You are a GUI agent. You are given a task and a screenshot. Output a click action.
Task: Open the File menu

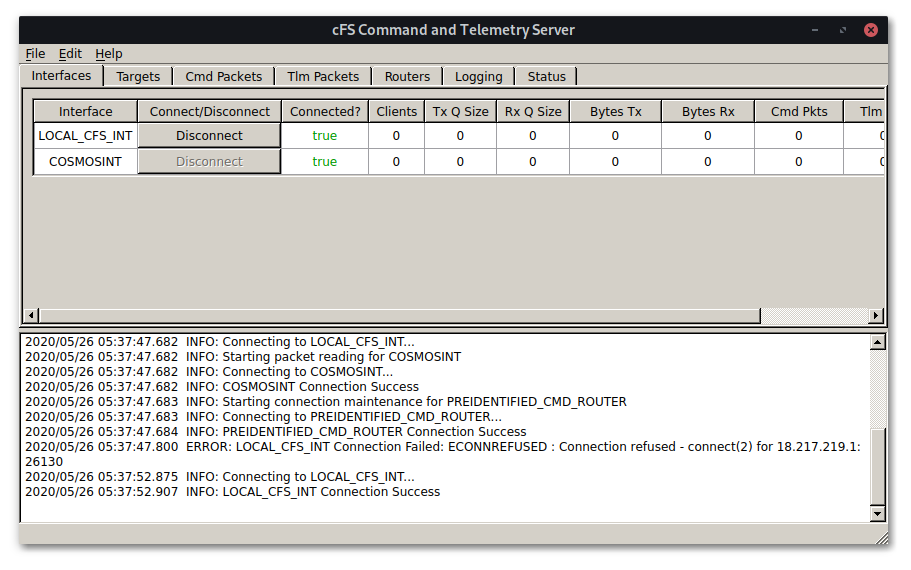pos(35,54)
